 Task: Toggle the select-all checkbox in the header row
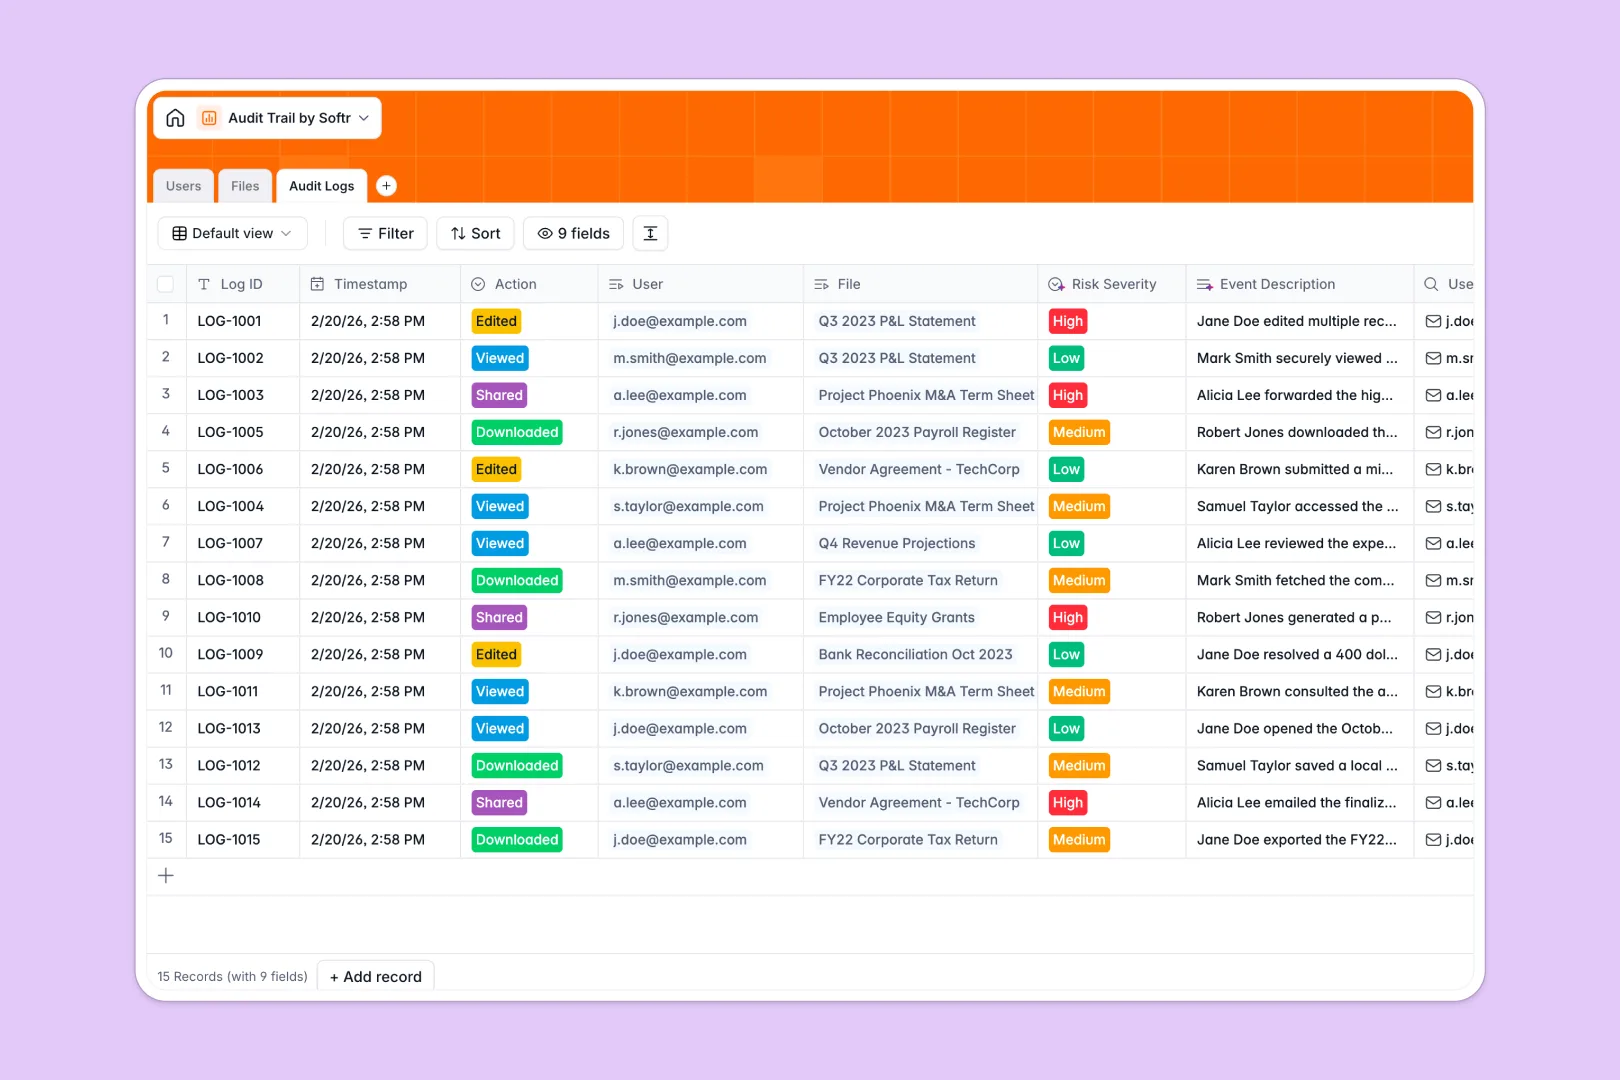pyautogui.click(x=166, y=284)
